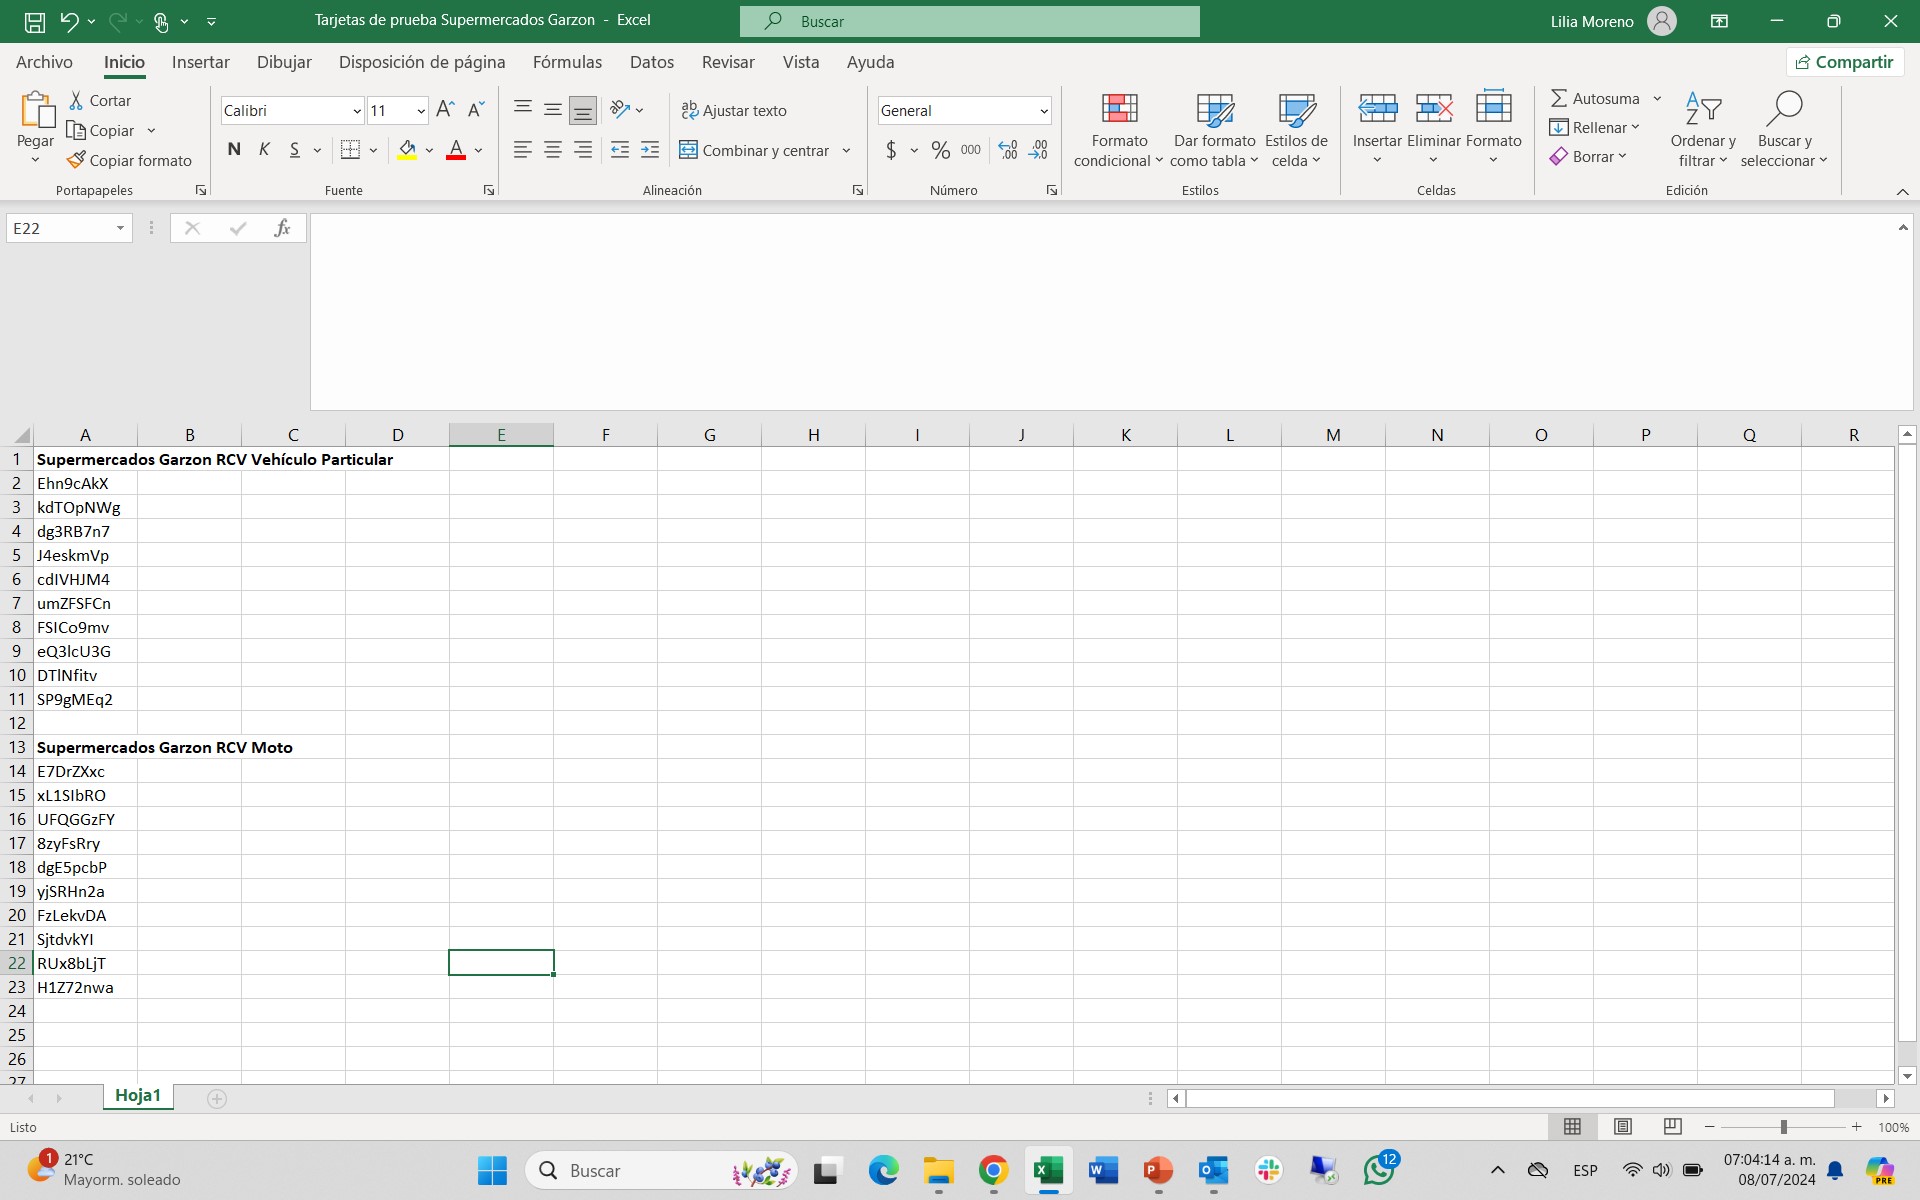Click the save icon in title bar

pyautogui.click(x=34, y=21)
